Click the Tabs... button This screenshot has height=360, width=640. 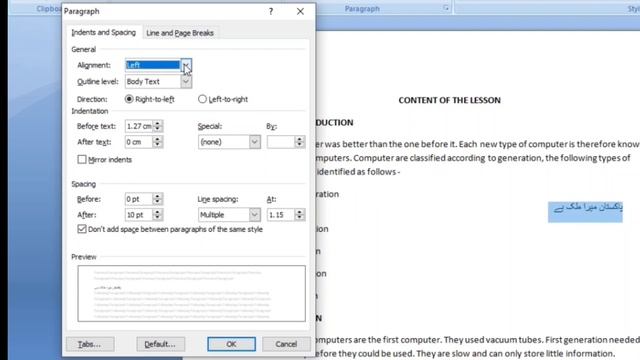pos(90,344)
